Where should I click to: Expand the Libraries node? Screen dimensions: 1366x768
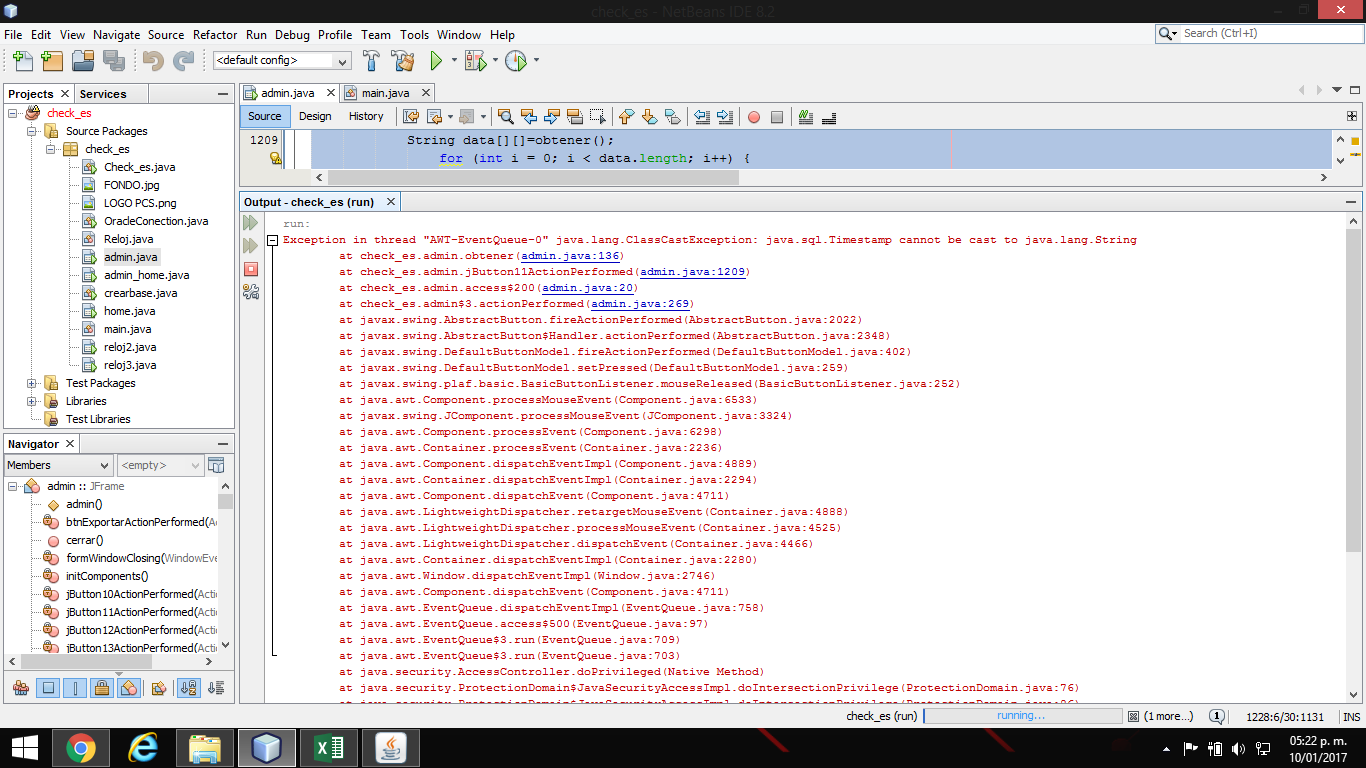(x=31, y=401)
